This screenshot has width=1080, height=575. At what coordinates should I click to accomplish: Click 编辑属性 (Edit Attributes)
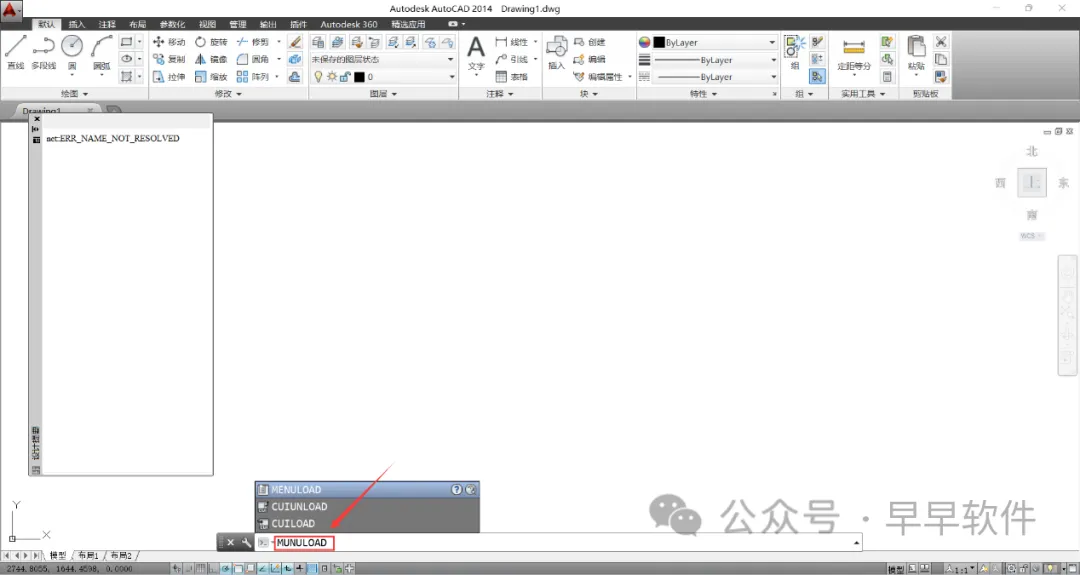tap(598, 76)
